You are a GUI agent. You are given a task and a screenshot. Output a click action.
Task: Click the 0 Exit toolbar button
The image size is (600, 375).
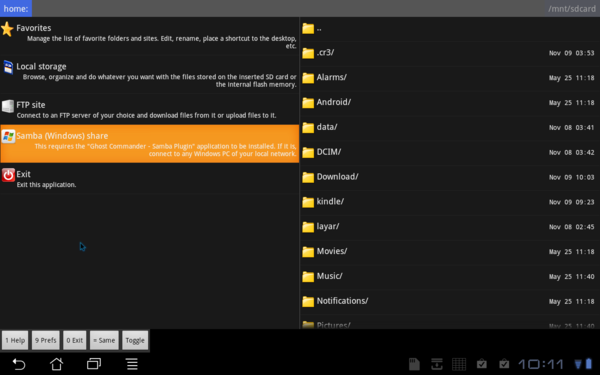coord(75,340)
